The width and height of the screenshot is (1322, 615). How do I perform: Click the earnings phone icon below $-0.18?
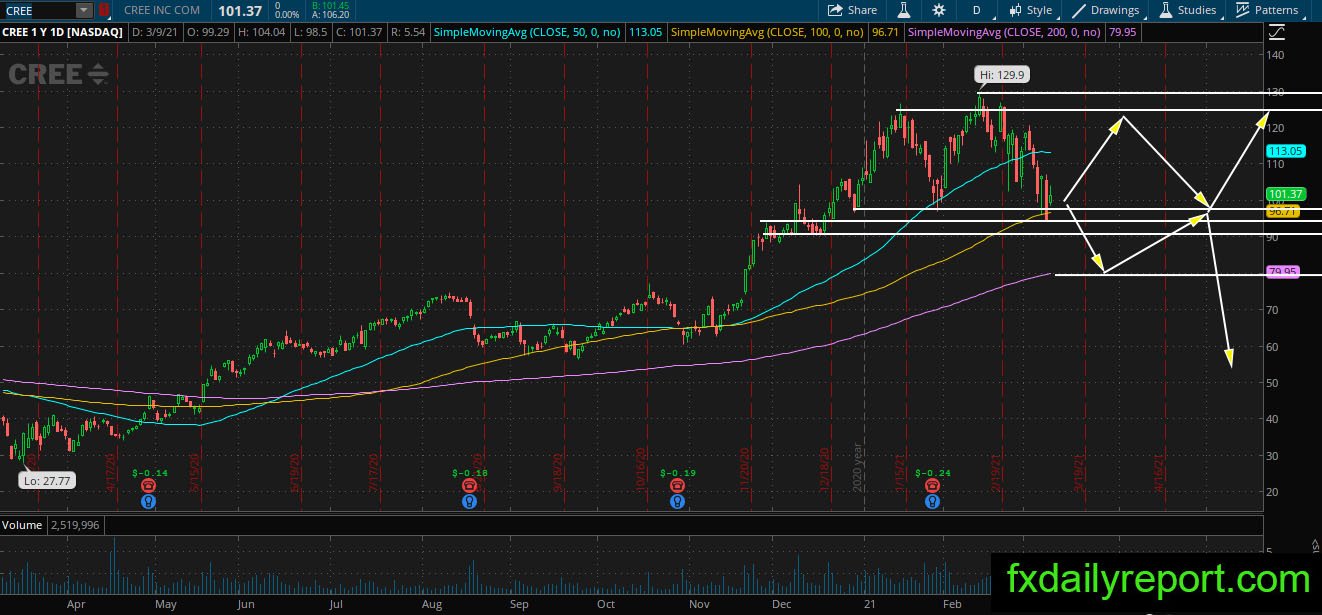point(469,486)
